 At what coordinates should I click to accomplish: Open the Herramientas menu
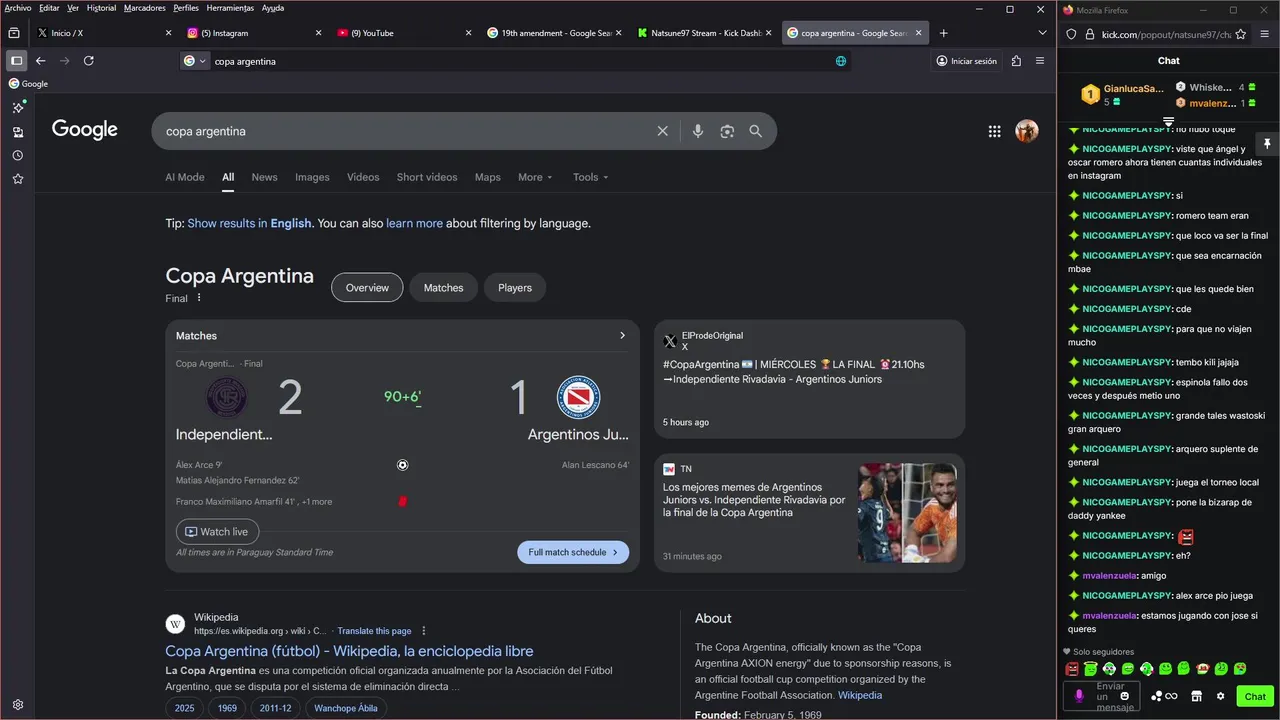click(231, 8)
